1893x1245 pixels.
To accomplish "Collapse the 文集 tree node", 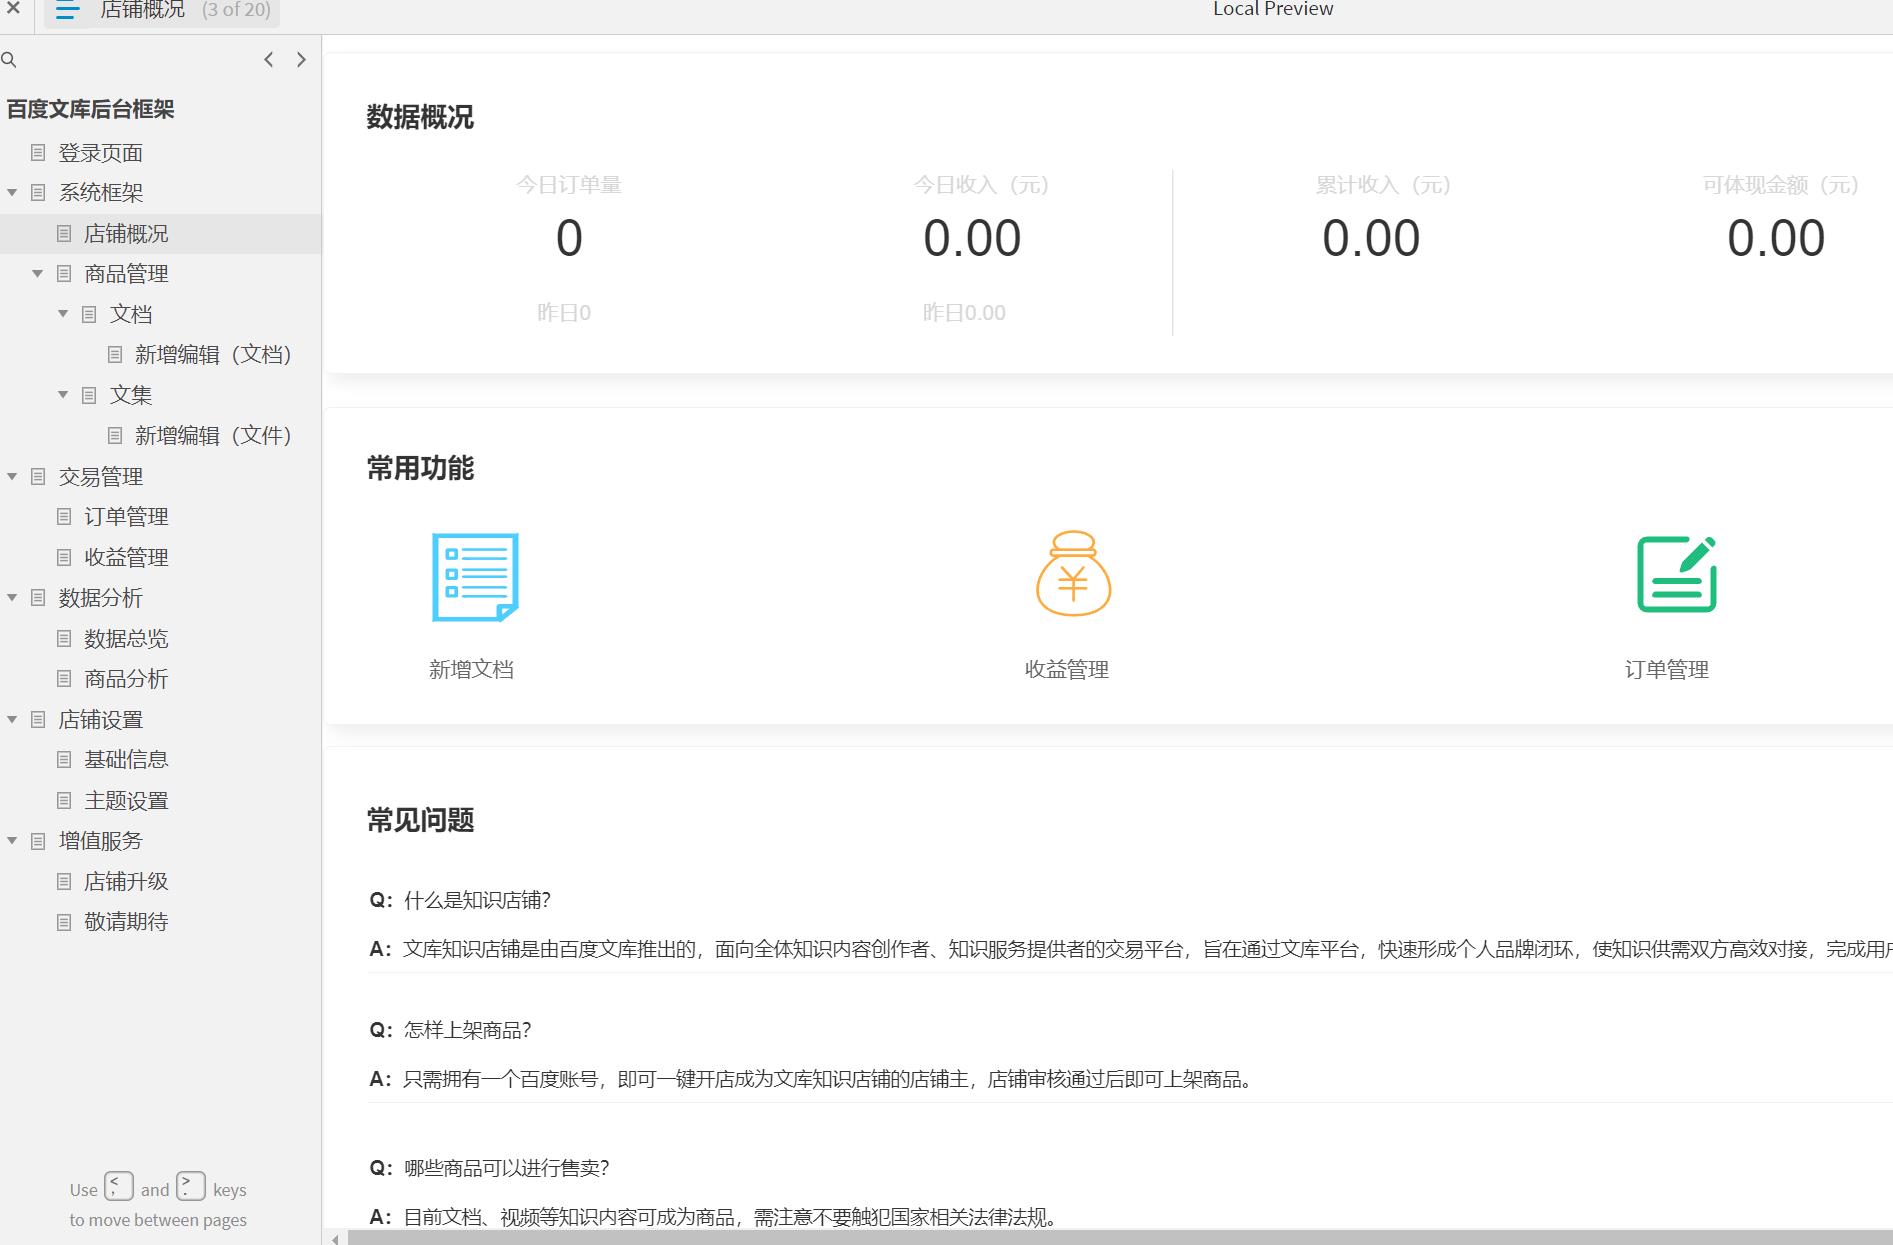I will coord(63,395).
